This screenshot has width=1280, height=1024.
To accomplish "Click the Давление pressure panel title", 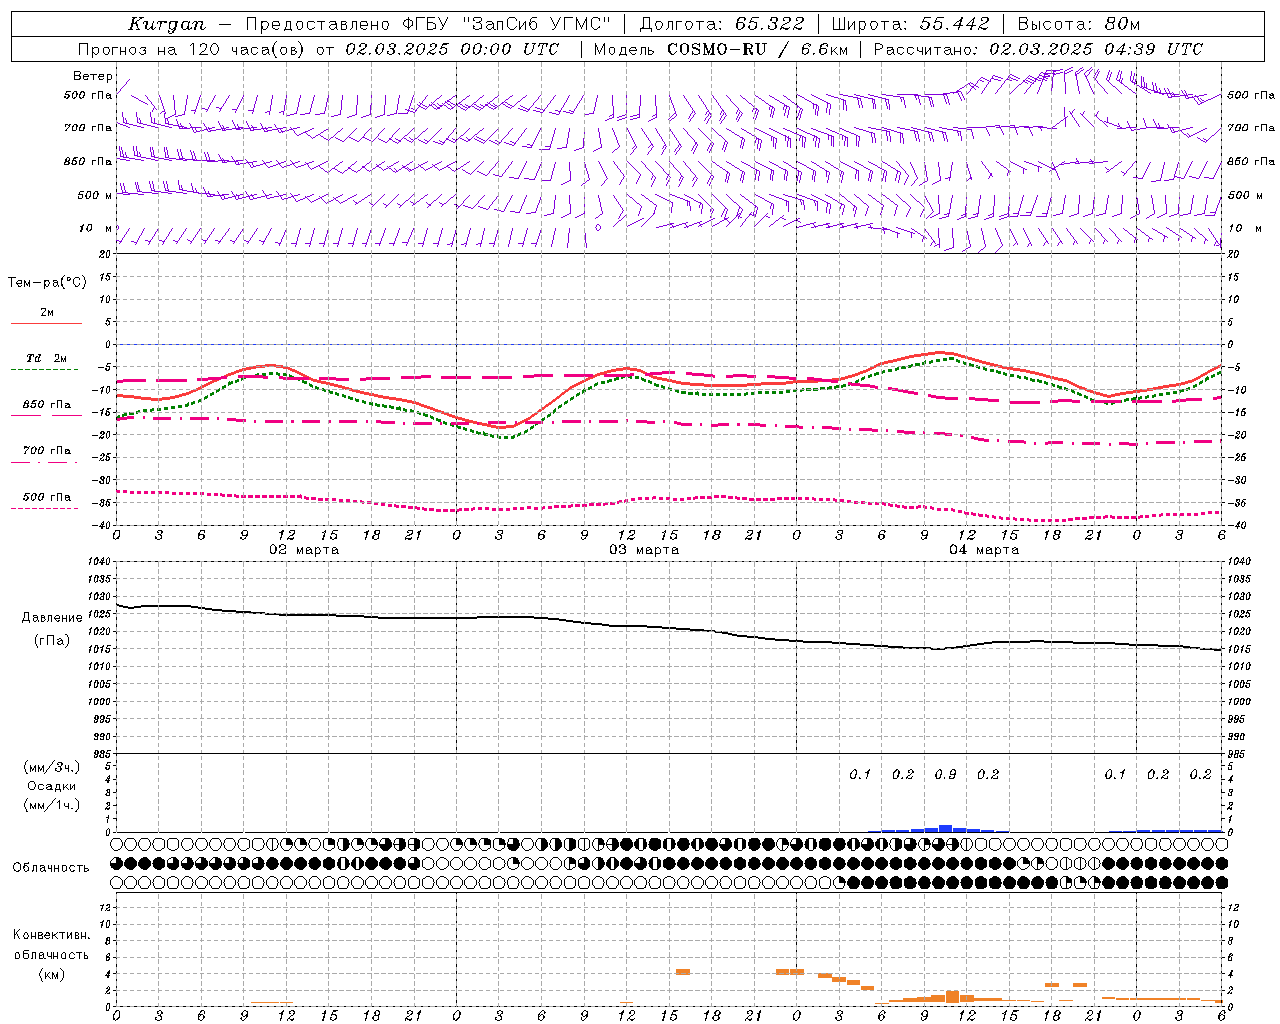I will pos(52,617).
